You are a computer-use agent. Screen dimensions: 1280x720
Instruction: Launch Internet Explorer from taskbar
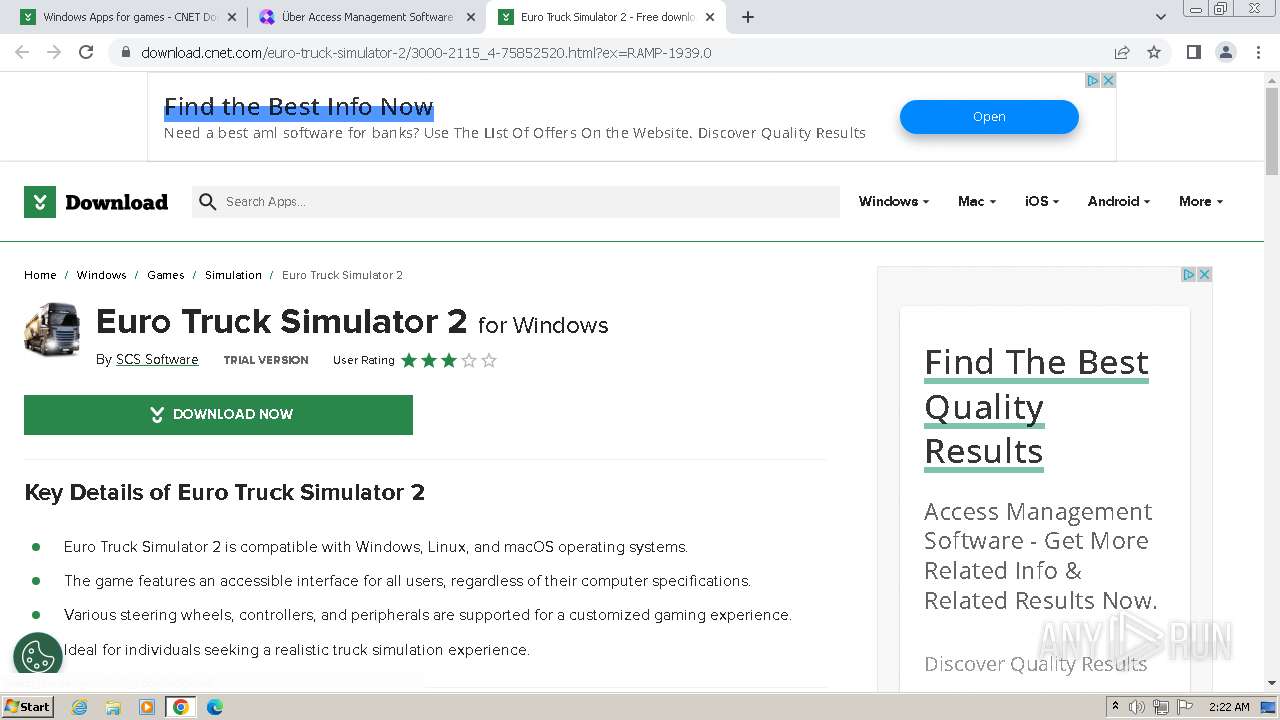click(80, 707)
